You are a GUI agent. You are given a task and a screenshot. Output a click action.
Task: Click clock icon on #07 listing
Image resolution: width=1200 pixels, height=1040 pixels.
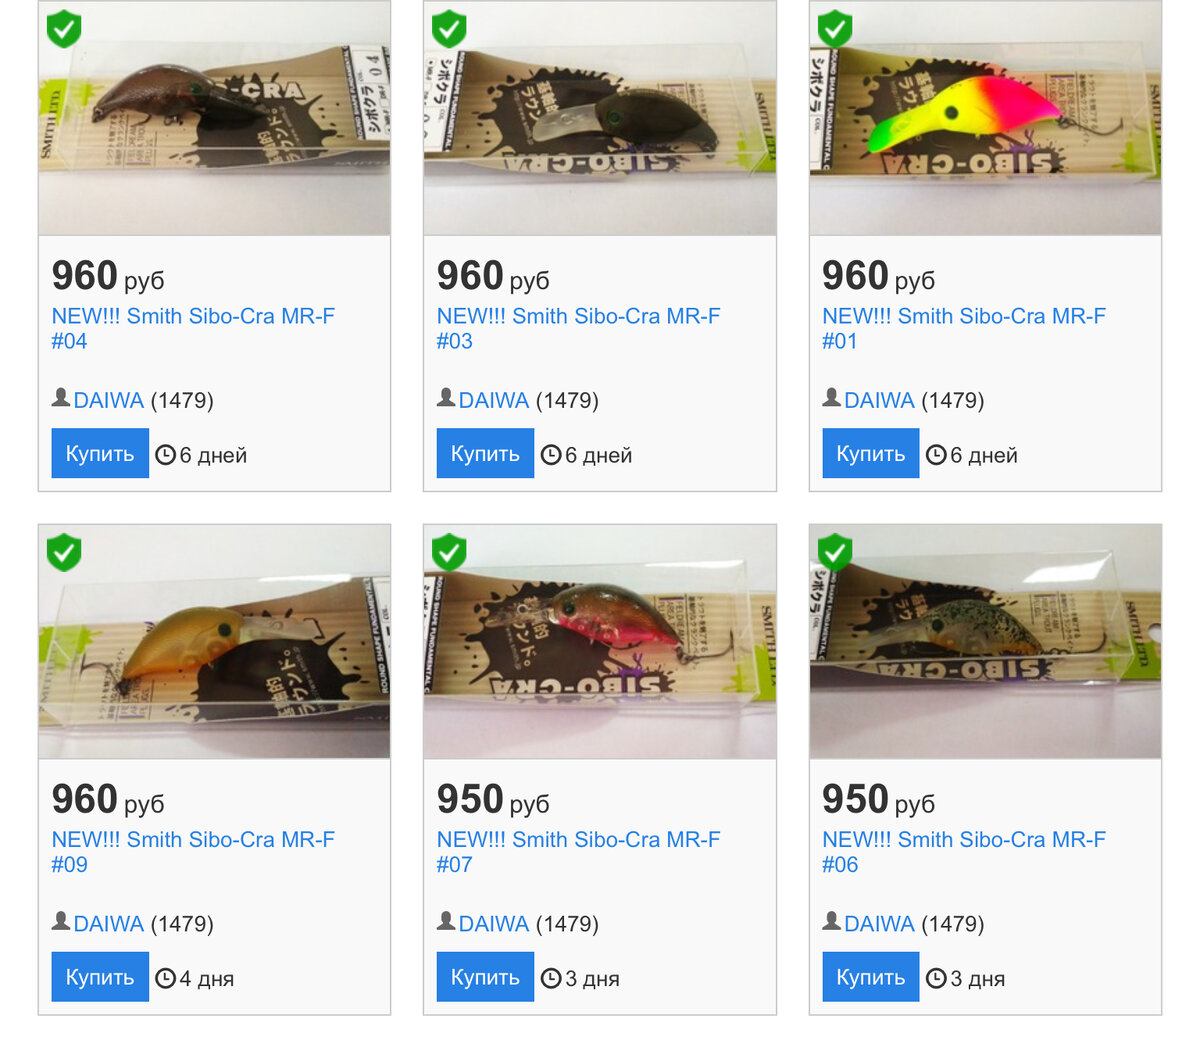[551, 978]
